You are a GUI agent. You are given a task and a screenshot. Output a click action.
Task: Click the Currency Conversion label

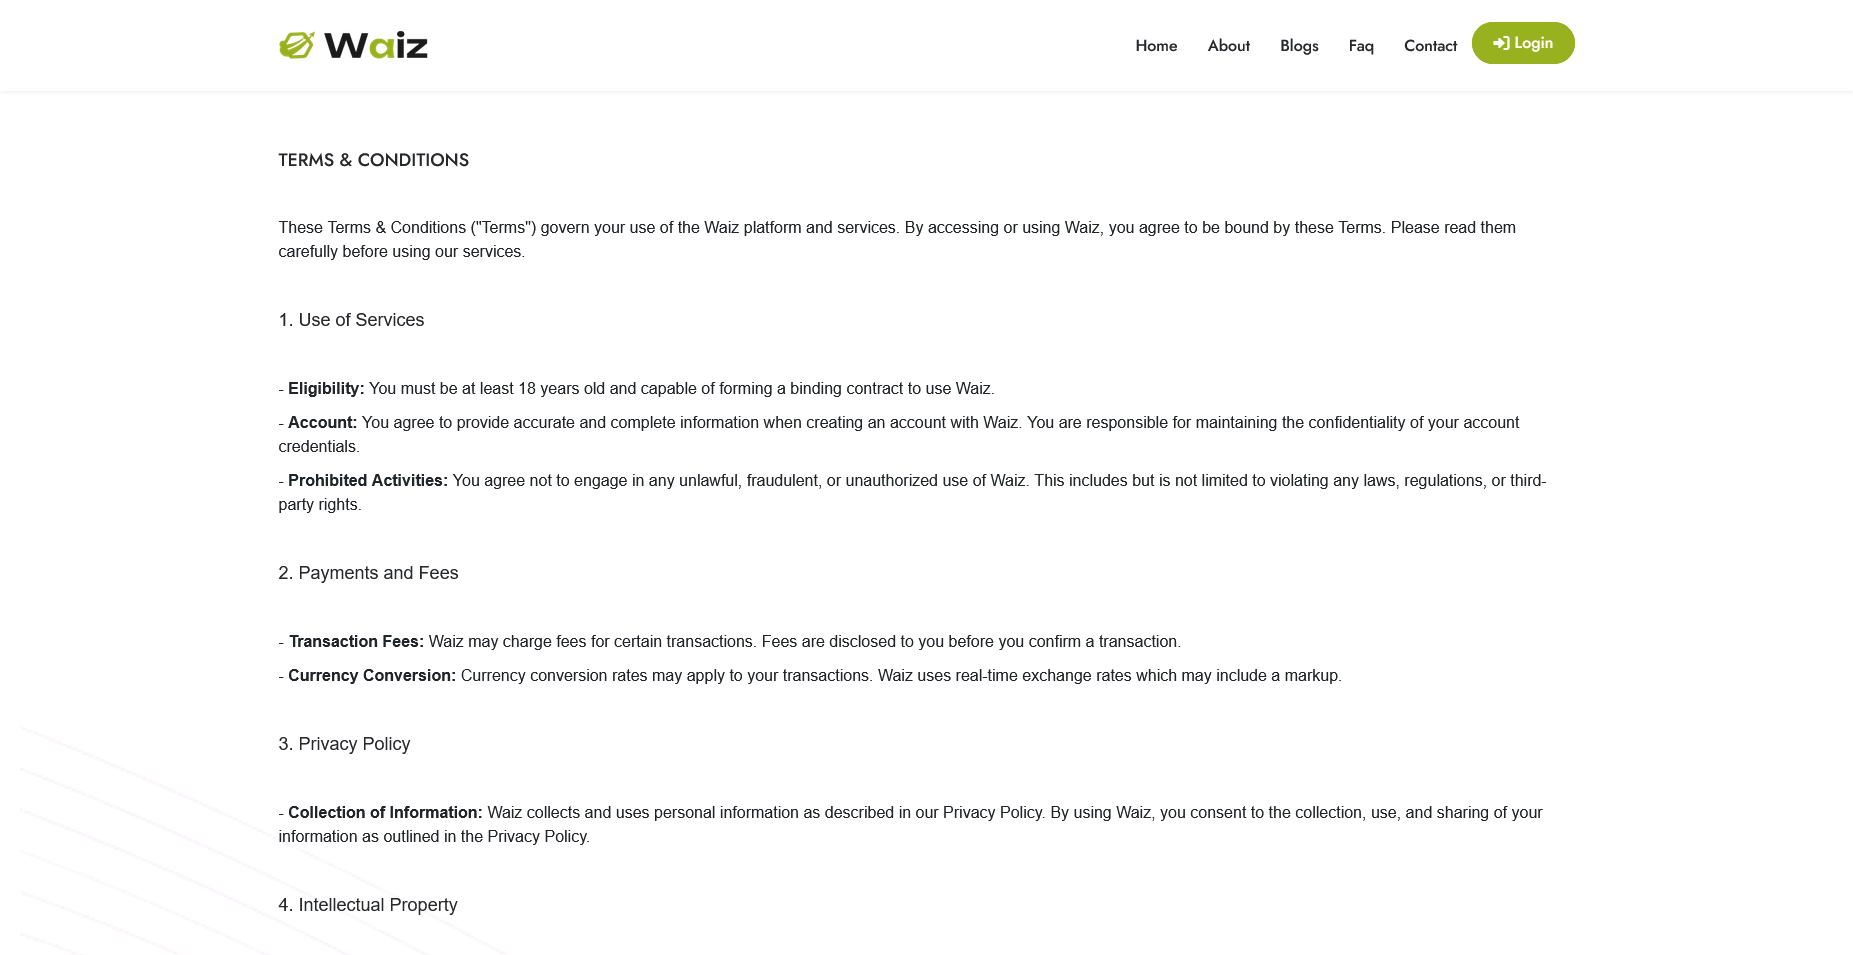tap(372, 676)
